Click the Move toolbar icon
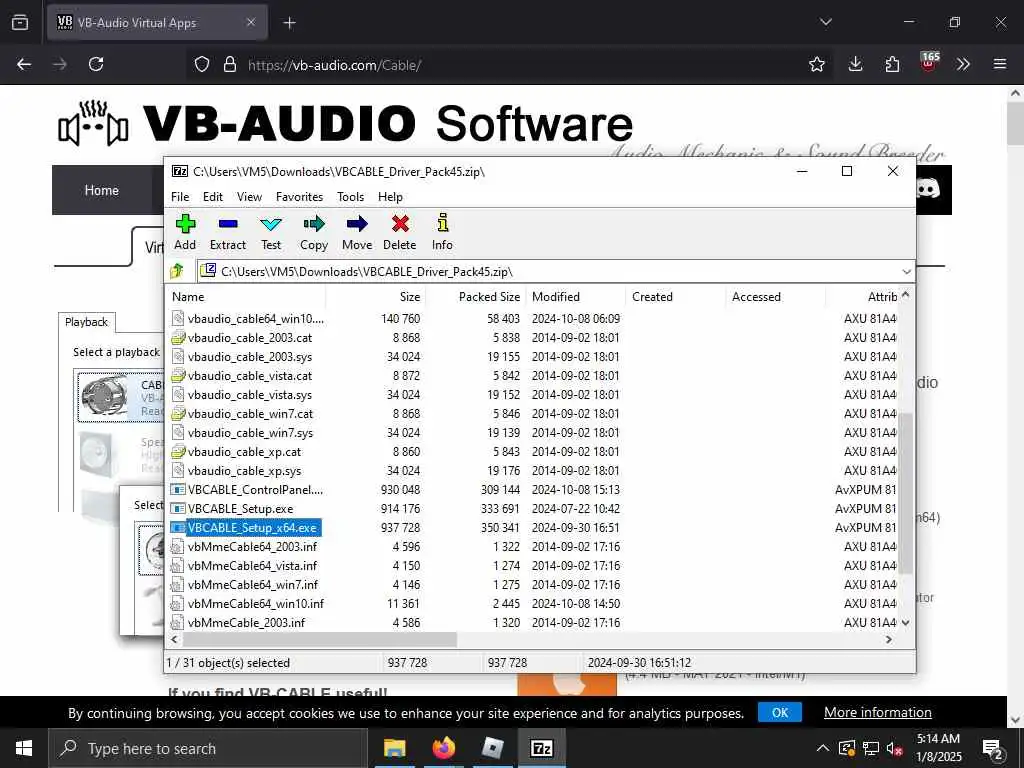Viewport: 1024px width, 768px height. 357,224
